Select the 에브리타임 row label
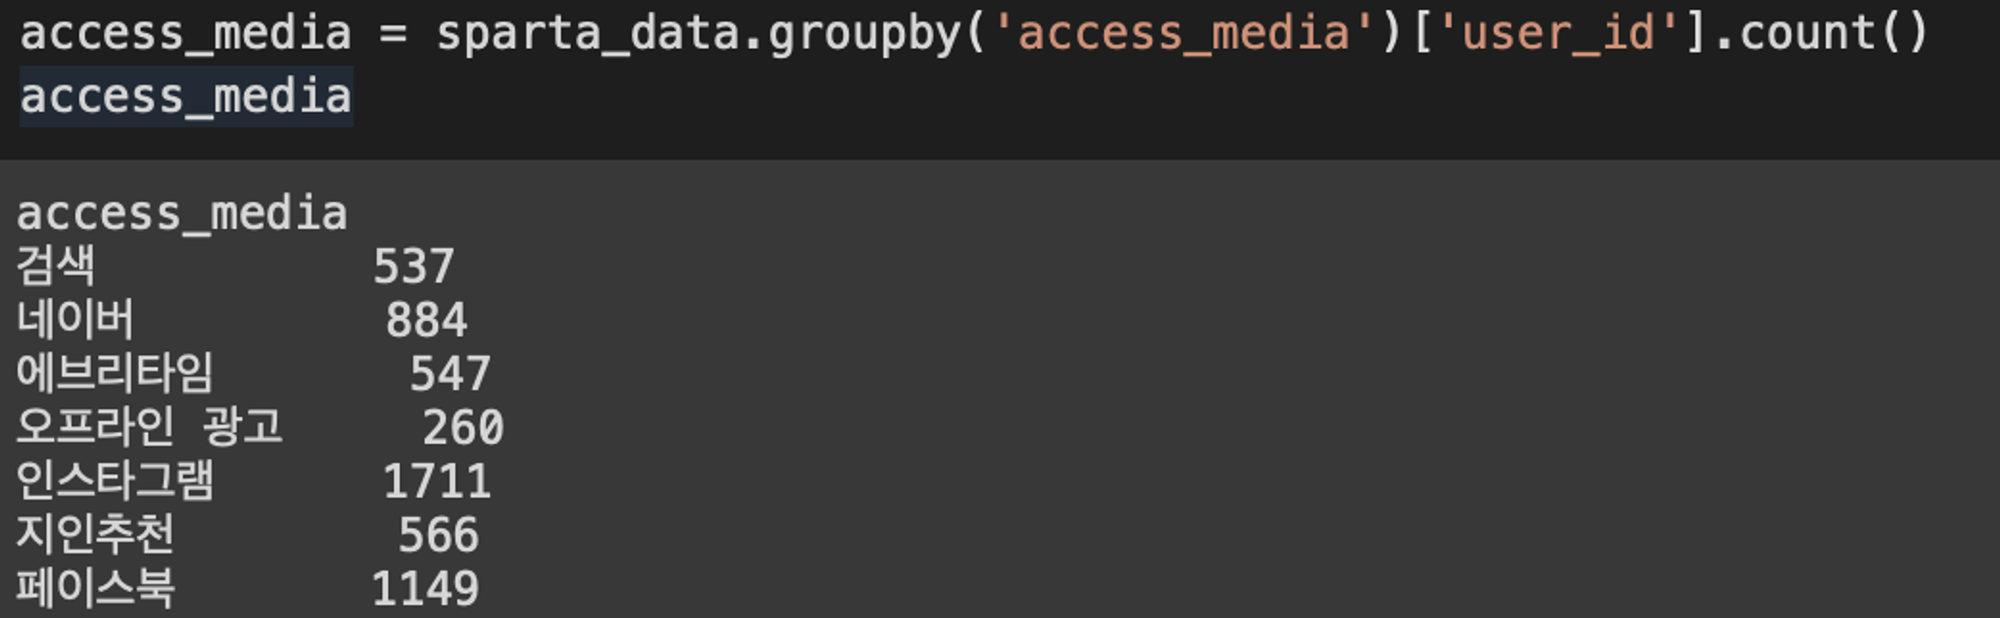 click(115, 373)
